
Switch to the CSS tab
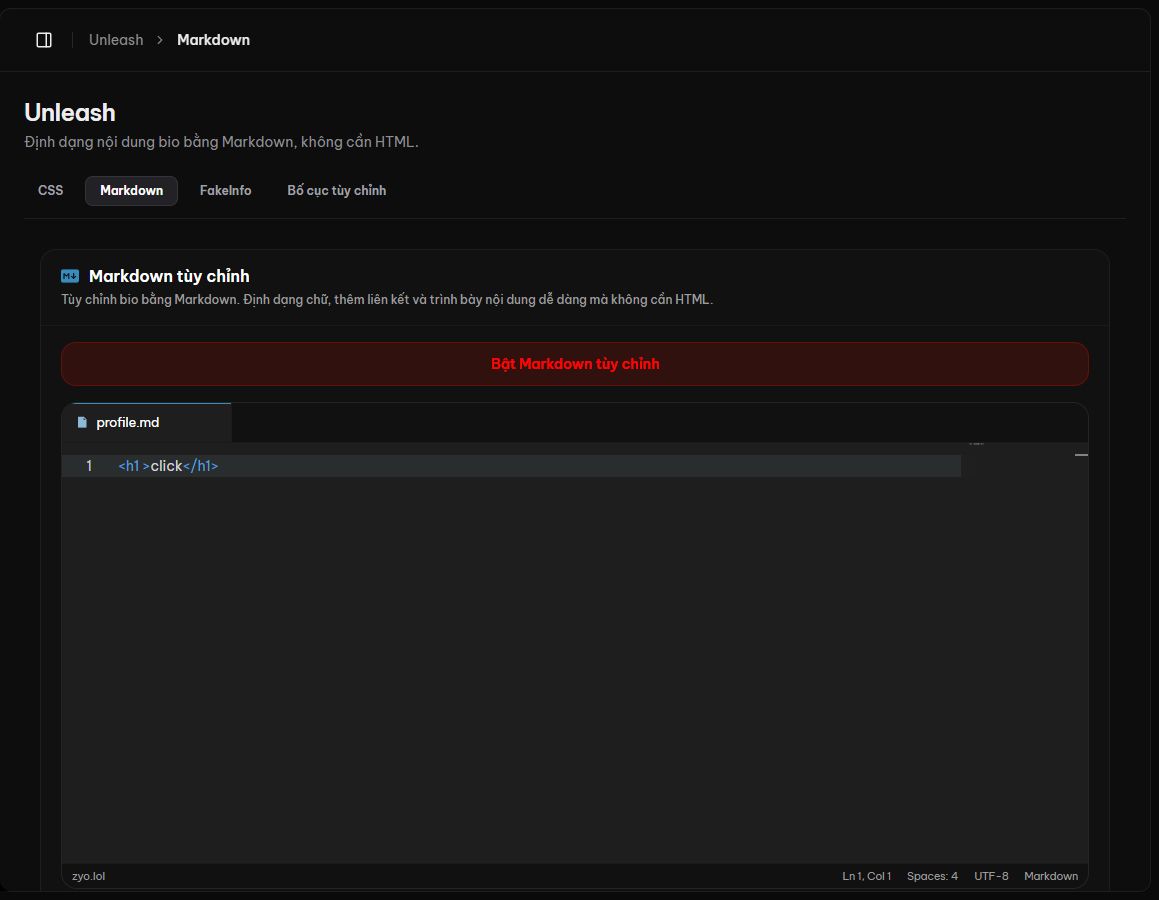[50, 191]
